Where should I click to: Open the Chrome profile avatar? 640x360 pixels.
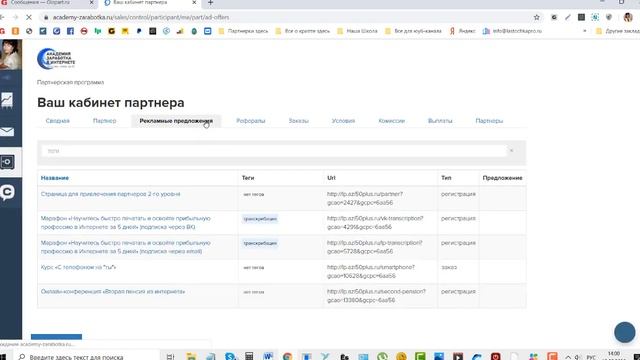coord(628,17)
